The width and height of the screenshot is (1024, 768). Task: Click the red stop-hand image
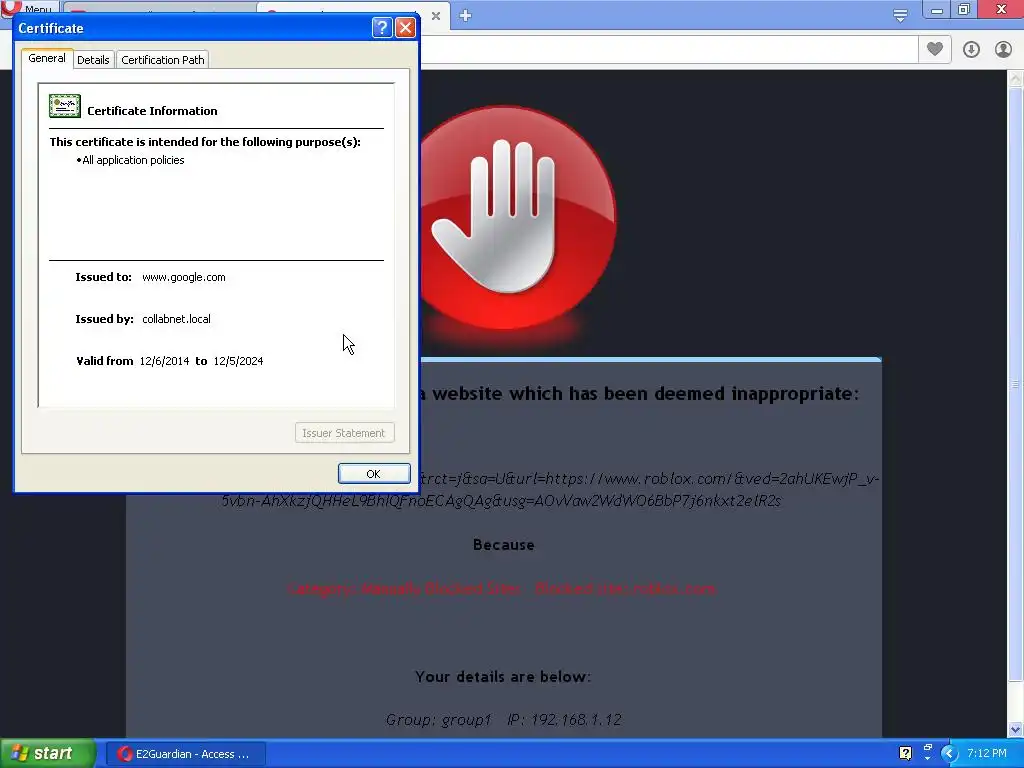517,217
